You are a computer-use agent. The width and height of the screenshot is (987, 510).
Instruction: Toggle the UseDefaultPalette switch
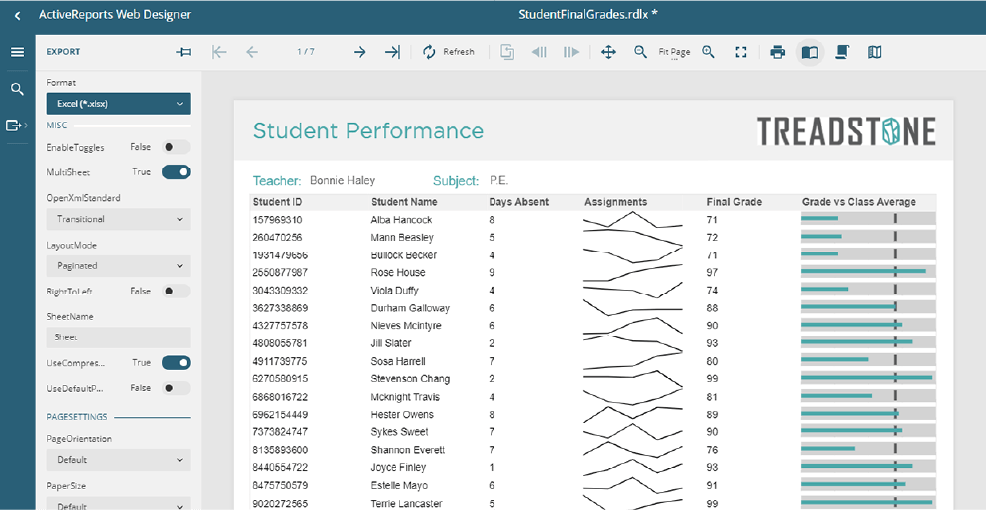(176, 388)
